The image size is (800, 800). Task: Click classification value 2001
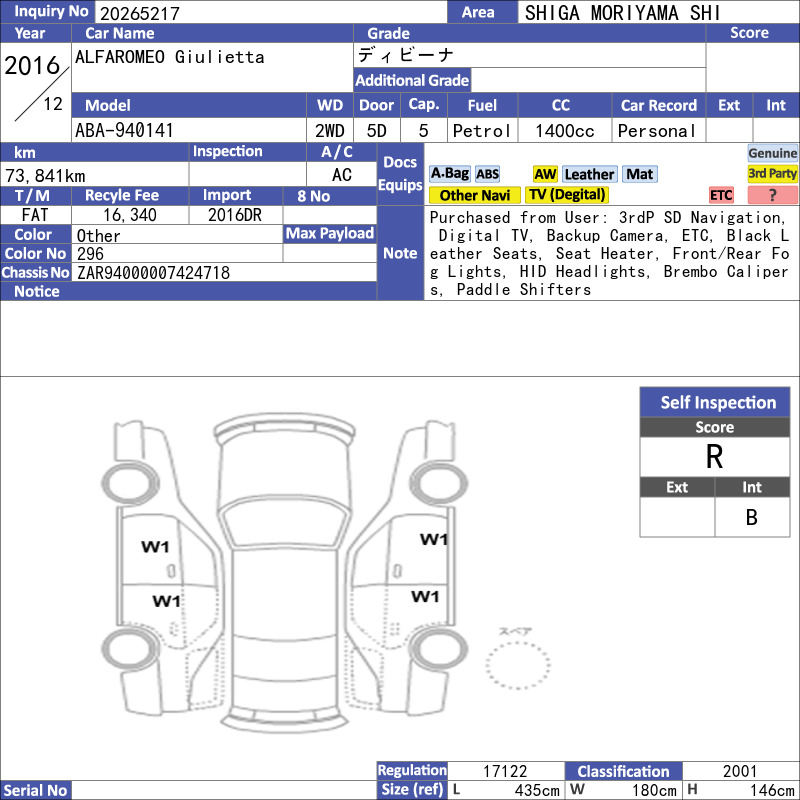pos(740,771)
